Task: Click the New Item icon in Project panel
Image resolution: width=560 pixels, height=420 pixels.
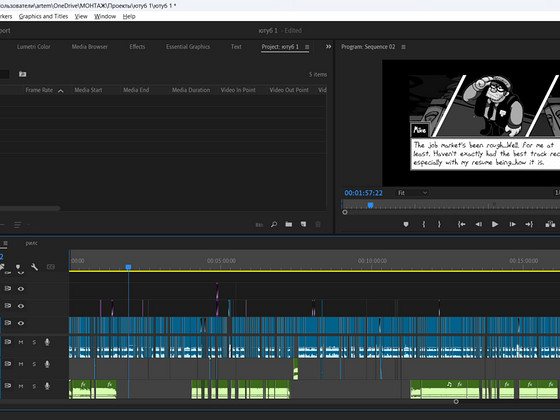Action: pyautogui.click(x=303, y=224)
